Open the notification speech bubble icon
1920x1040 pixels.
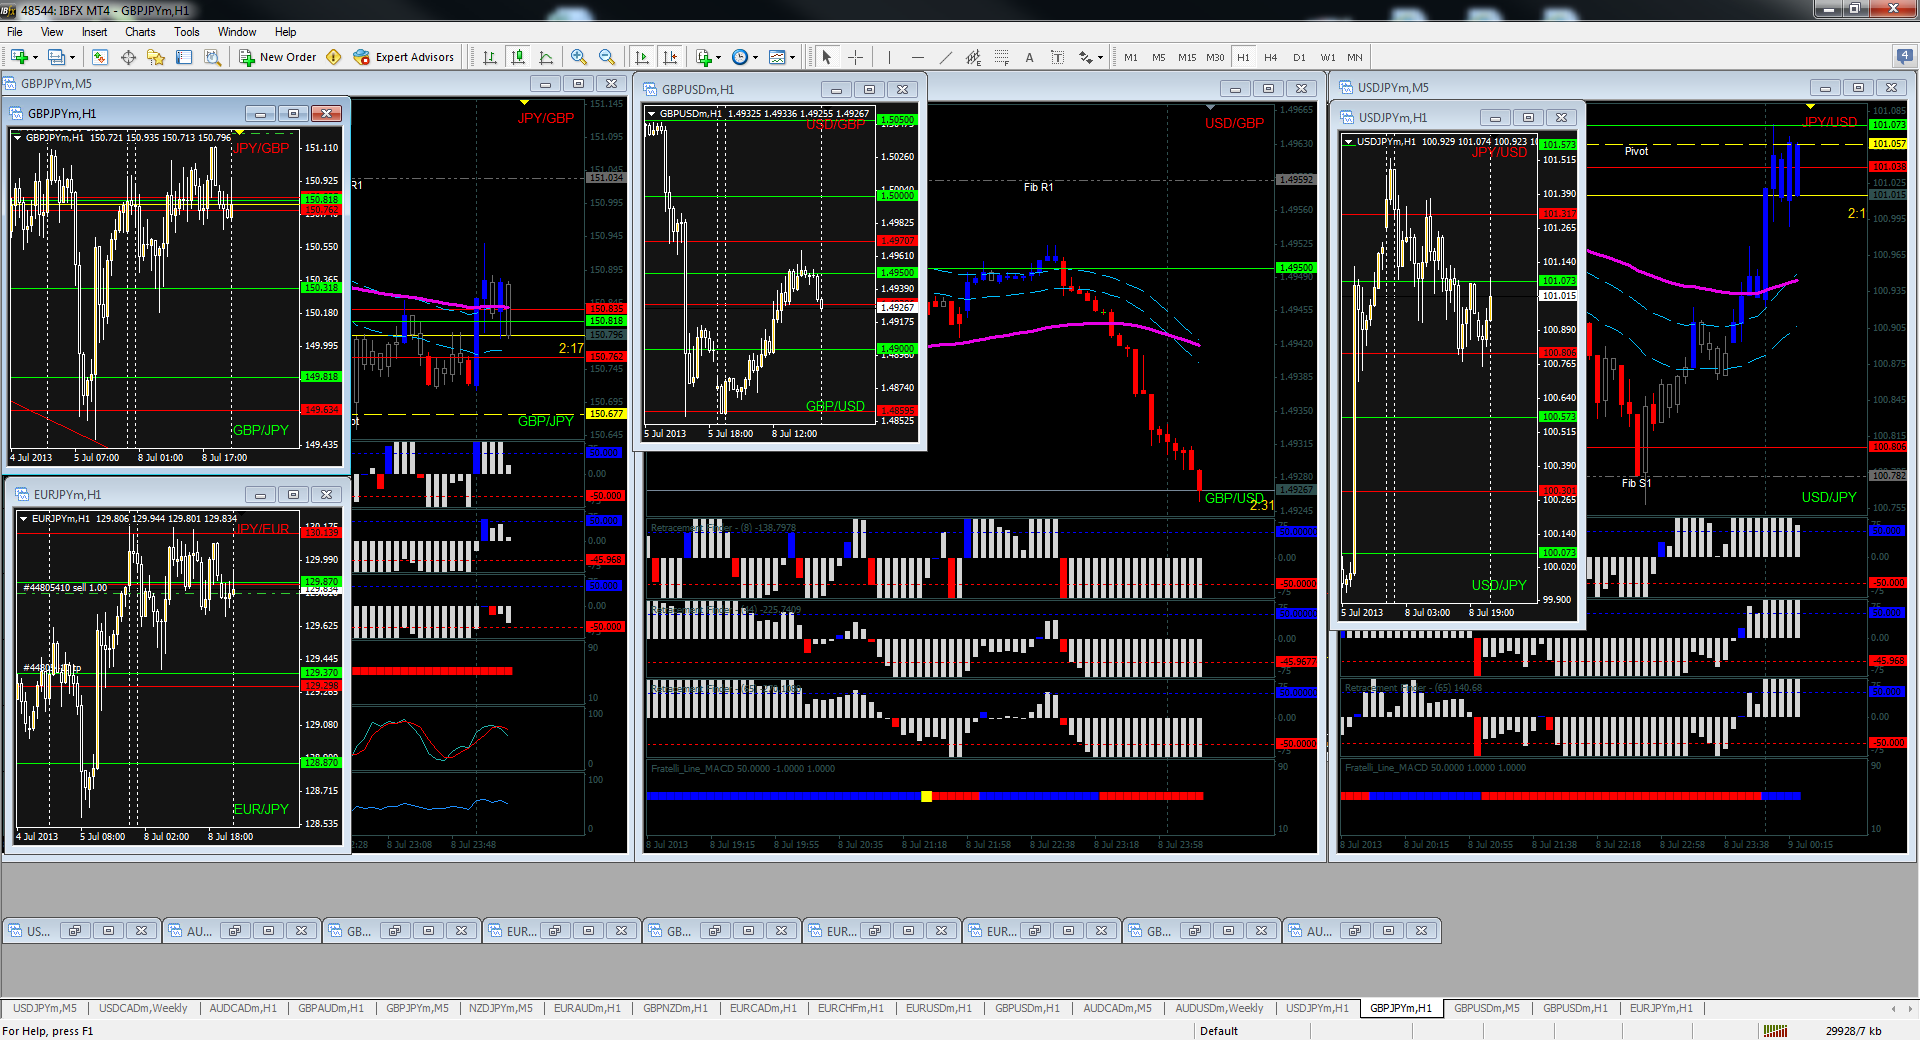click(1904, 57)
